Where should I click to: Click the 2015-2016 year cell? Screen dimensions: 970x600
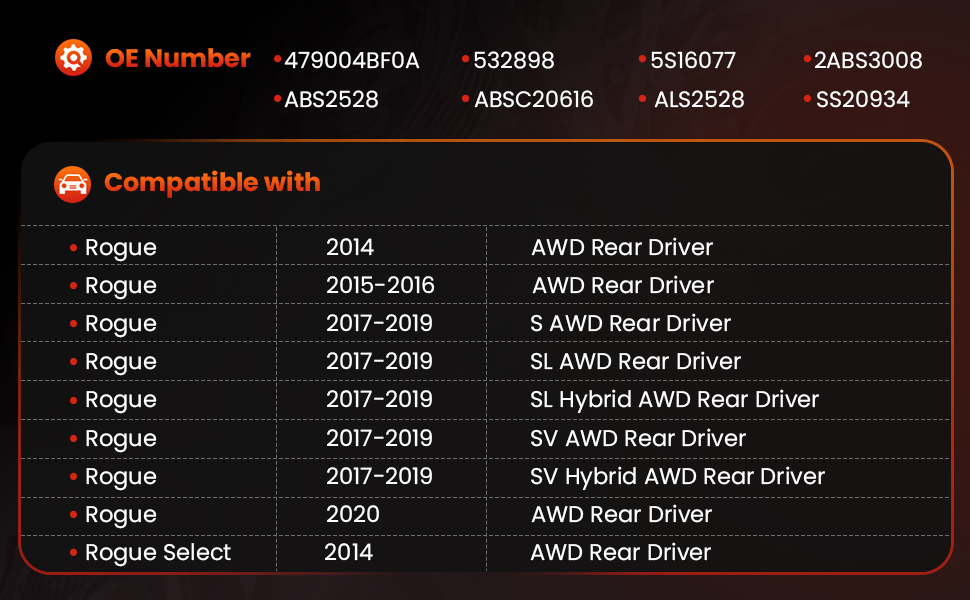pos(380,285)
